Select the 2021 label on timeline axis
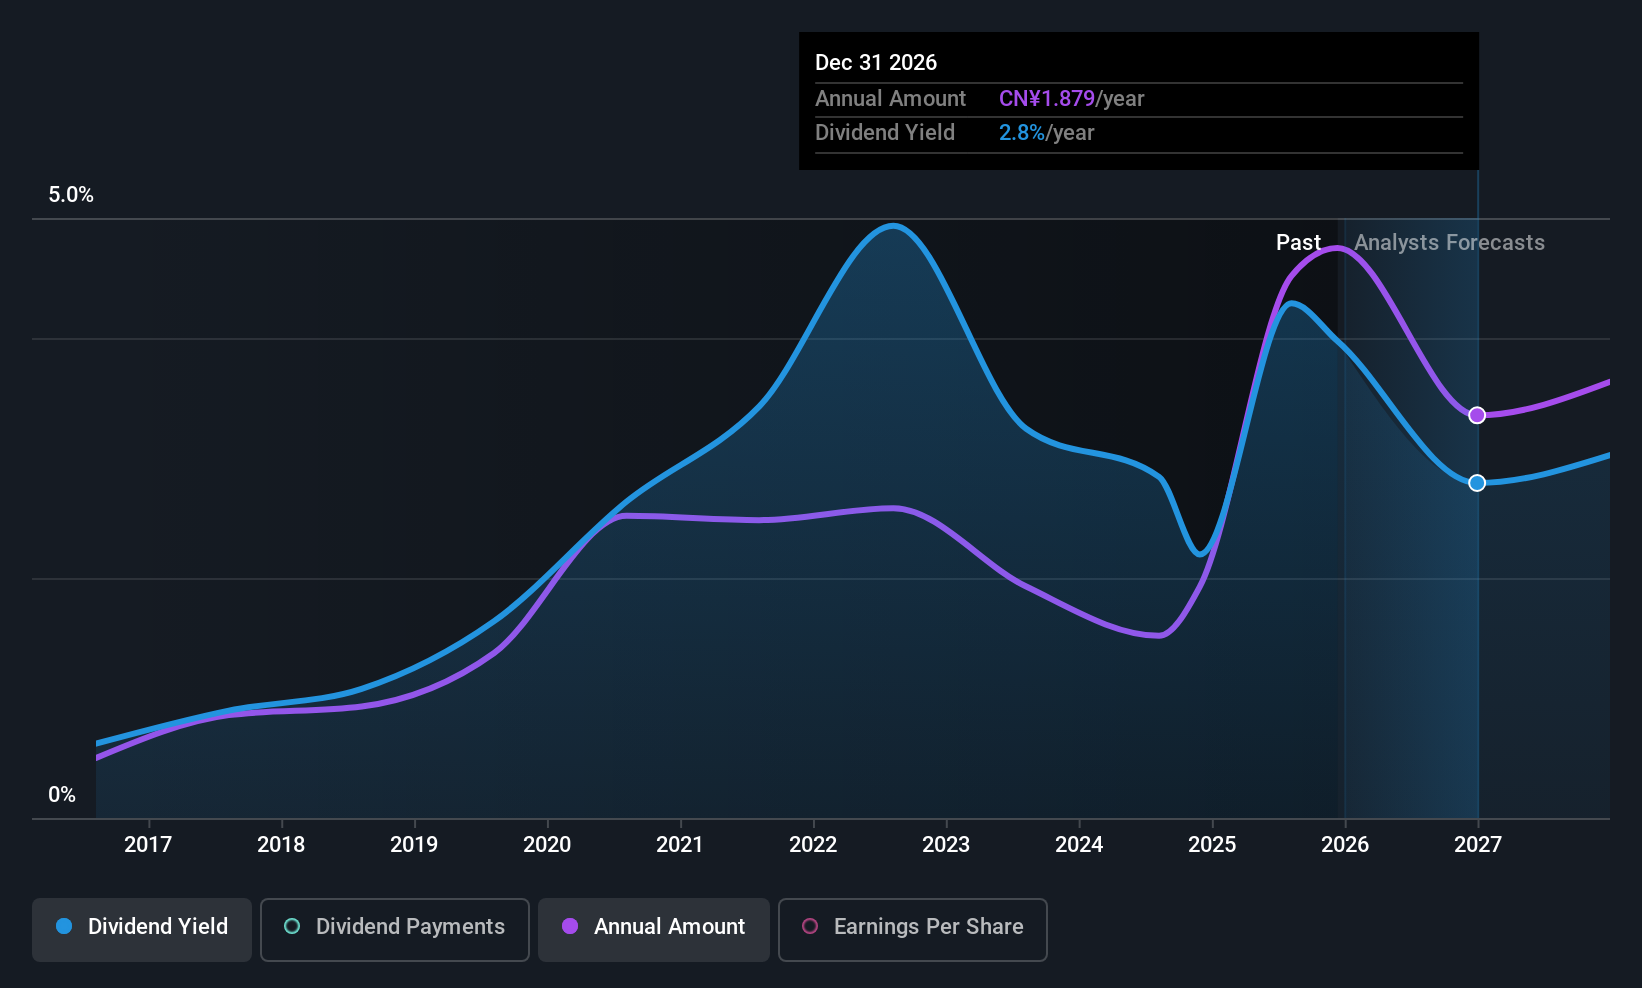Image resolution: width=1642 pixels, height=988 pixels. [680, 845]
